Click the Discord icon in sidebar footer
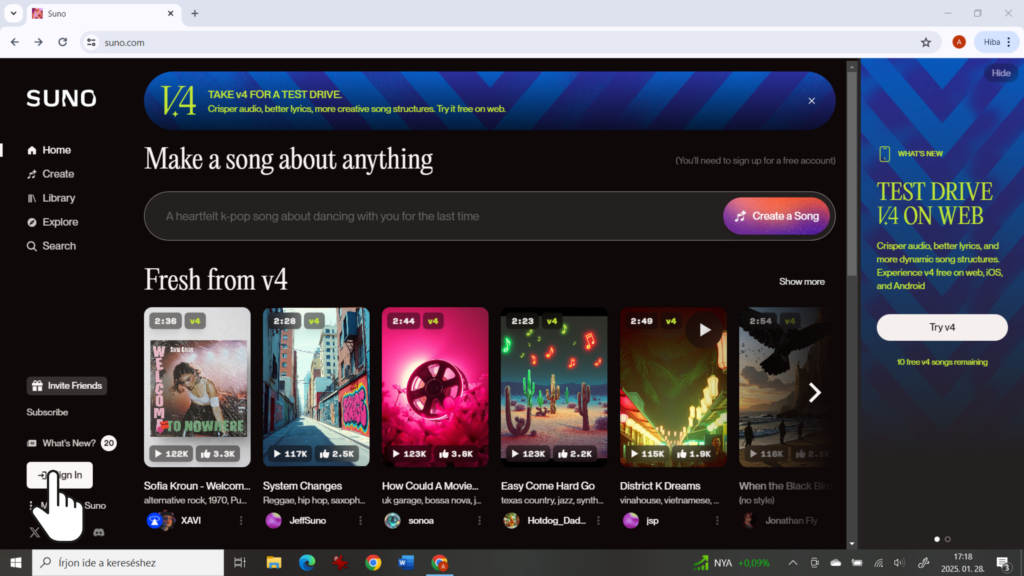The height and width of the screenshot is (576, 1024). pyautogui.click(x=99, y=532)
